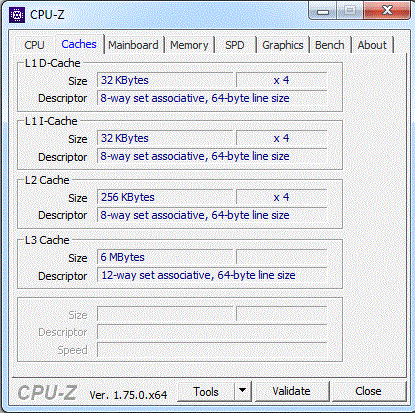Go to the Memory tab
This screenshot has width=415, height=413.
(189, 45)
